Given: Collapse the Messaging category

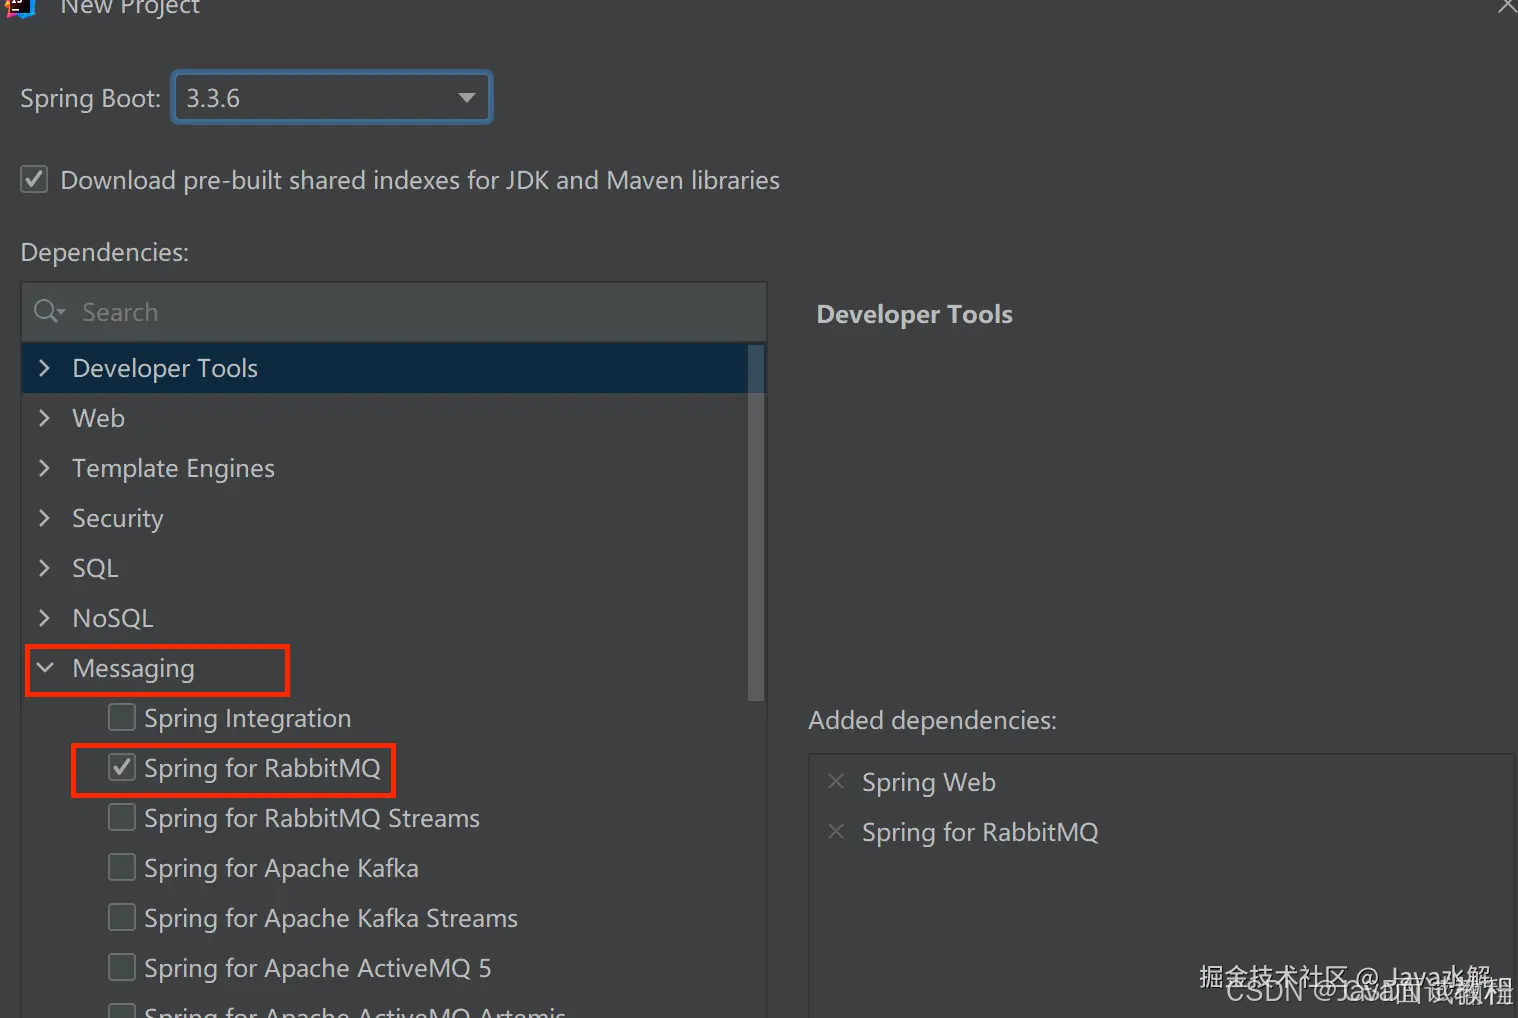Looking at the screenshot, I should (x=44, y=668).
